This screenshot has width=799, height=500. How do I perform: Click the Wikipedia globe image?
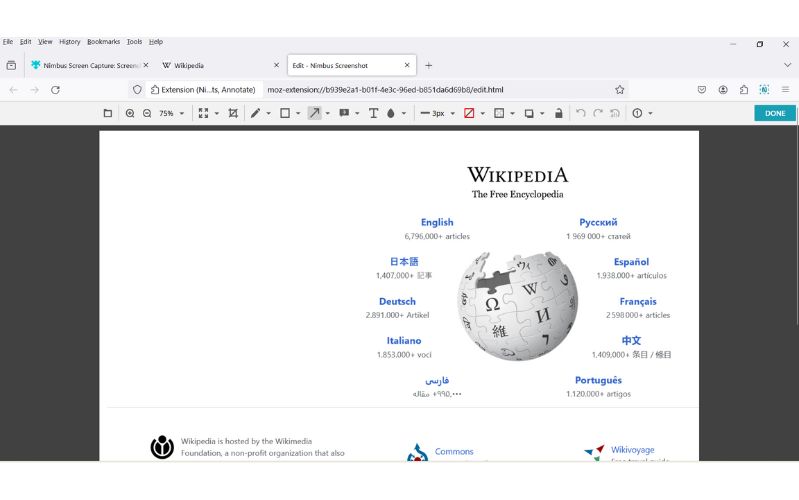point(517,306)
